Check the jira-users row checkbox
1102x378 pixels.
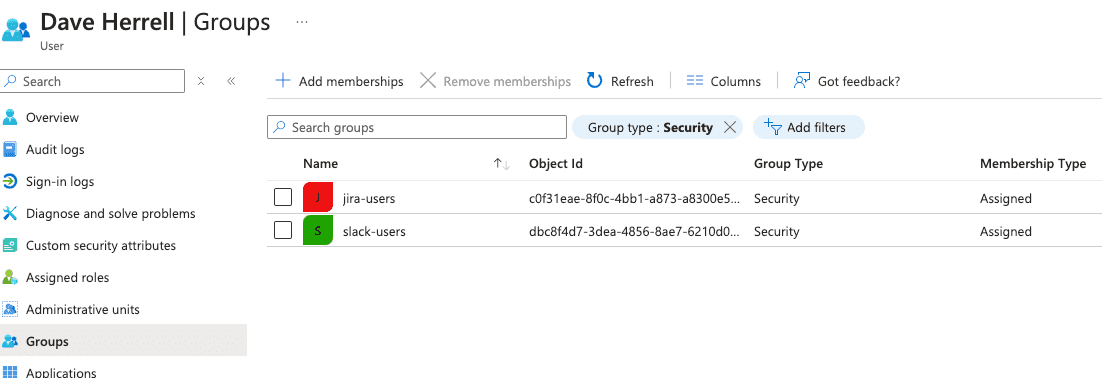[283, 198]
